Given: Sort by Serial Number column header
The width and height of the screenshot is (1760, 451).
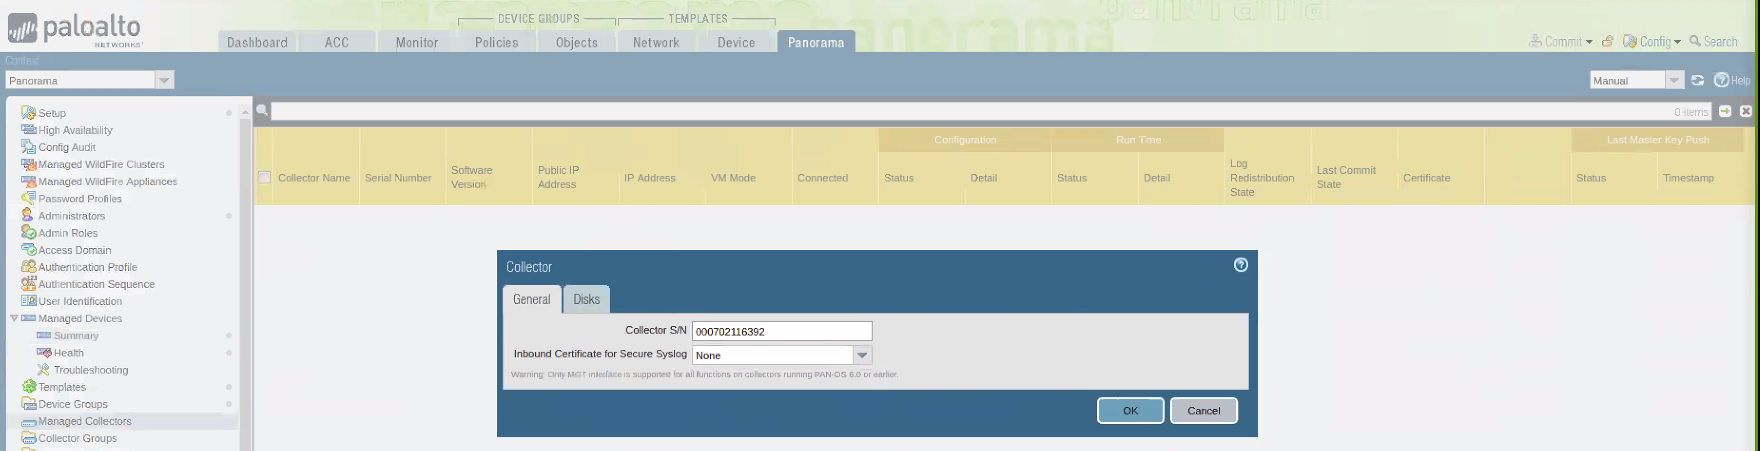Looking at the screenshot, I should pyautogui.click(x=398, y=178).
